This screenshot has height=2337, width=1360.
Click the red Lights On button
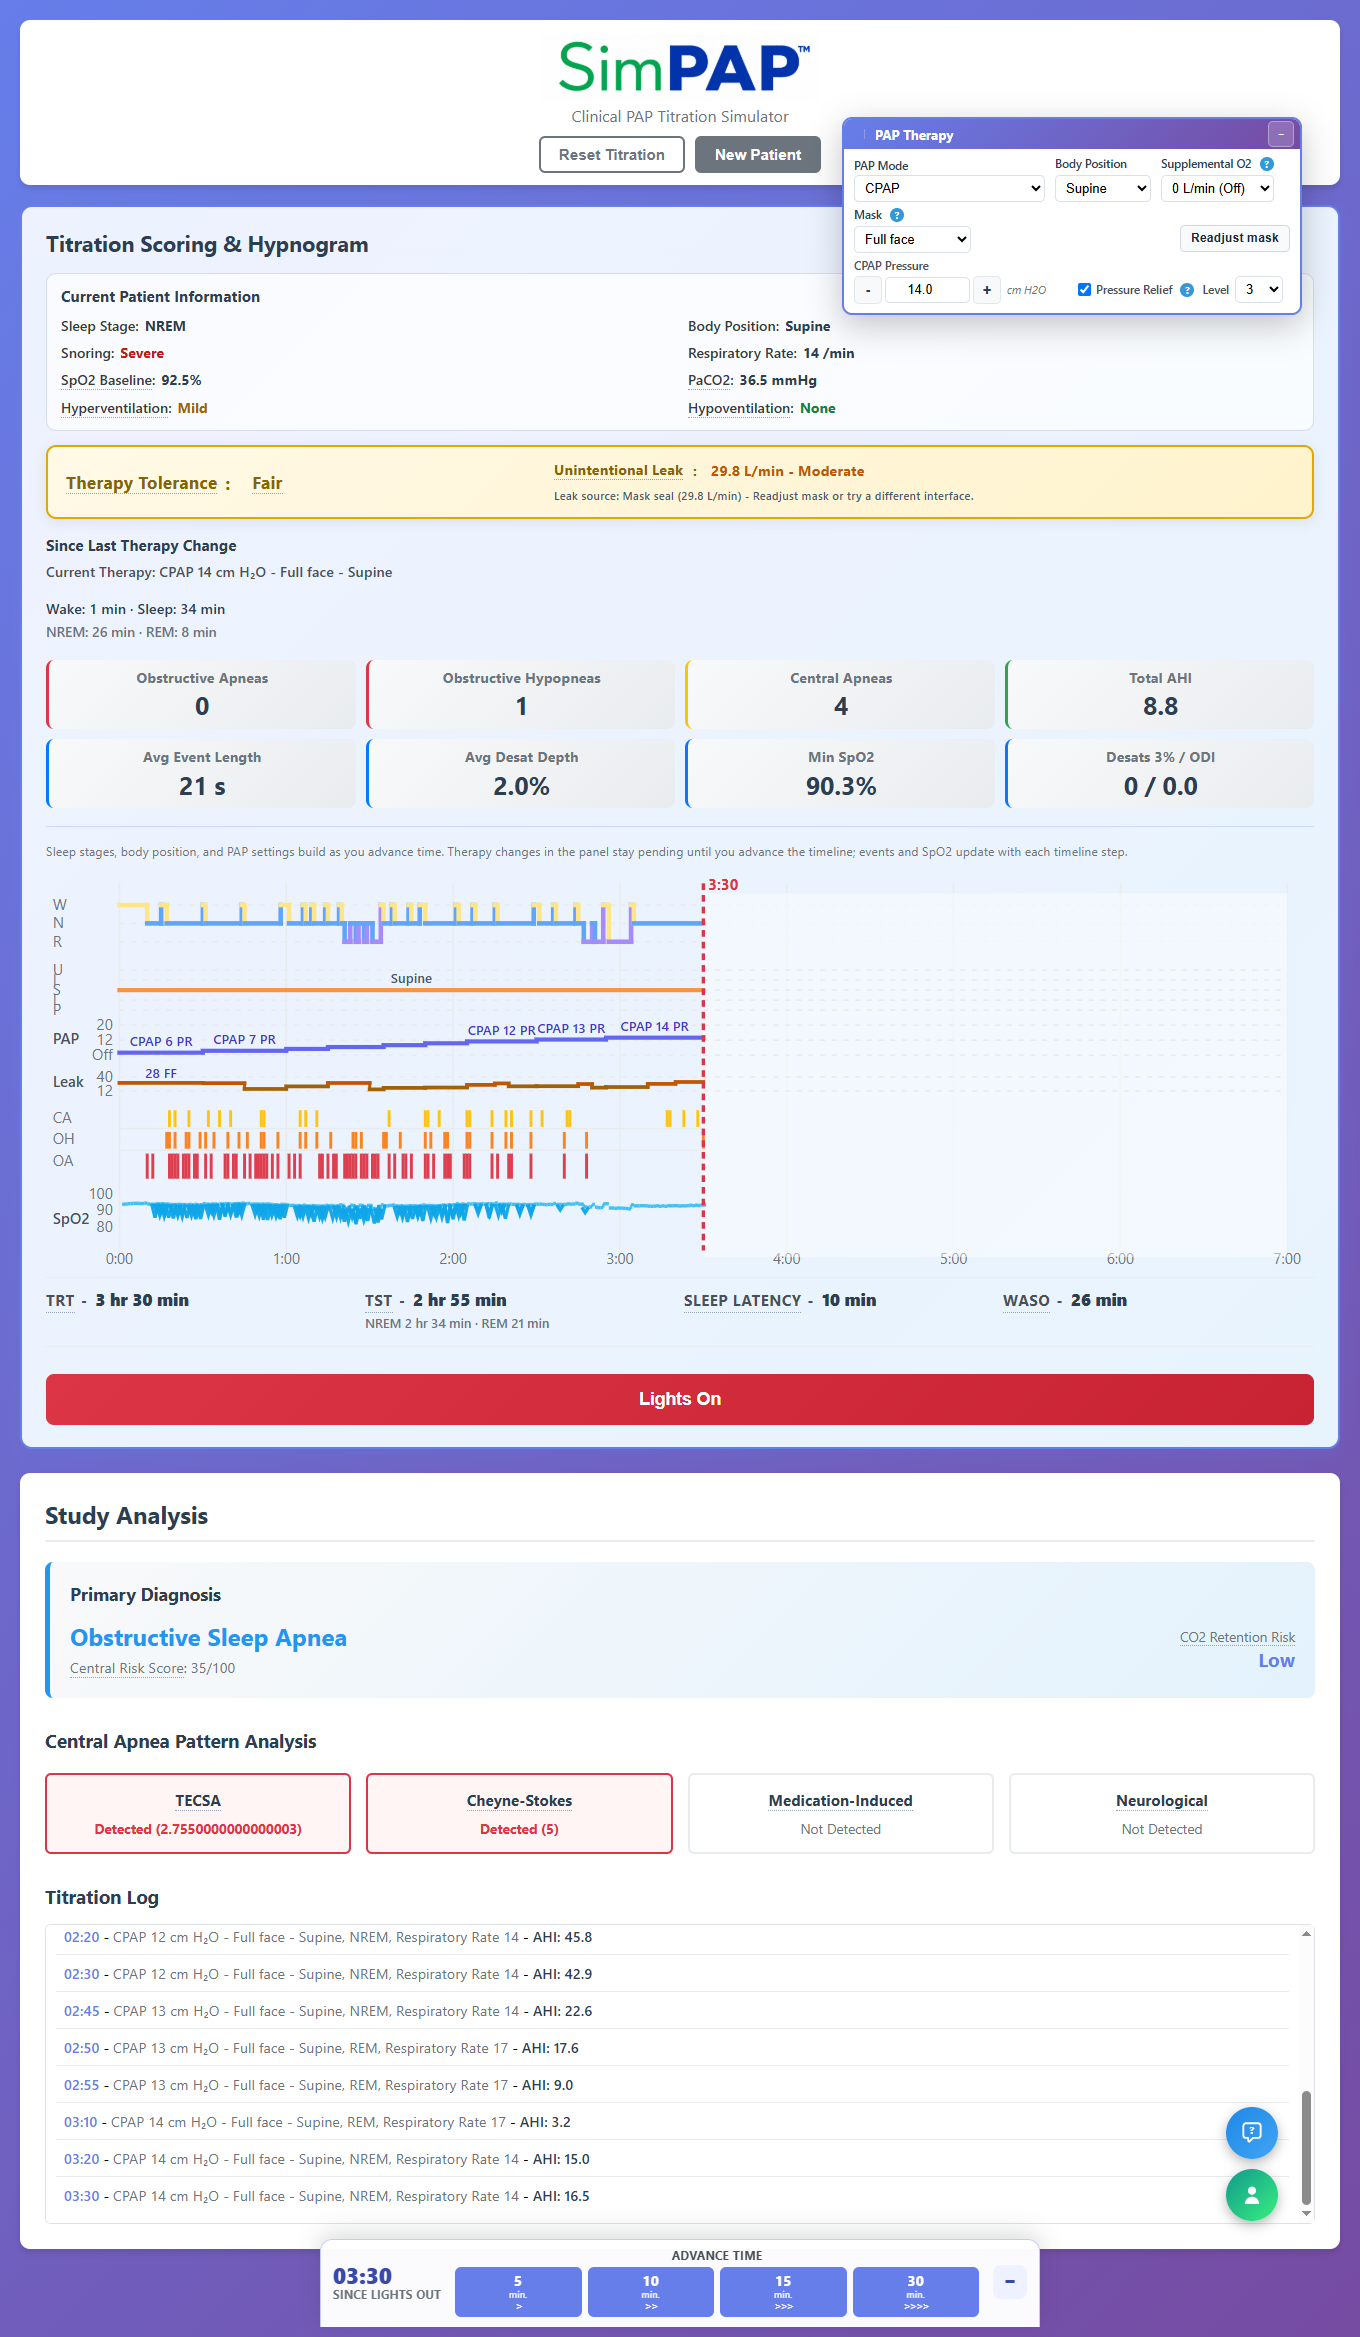click(x=680, y=1399)
